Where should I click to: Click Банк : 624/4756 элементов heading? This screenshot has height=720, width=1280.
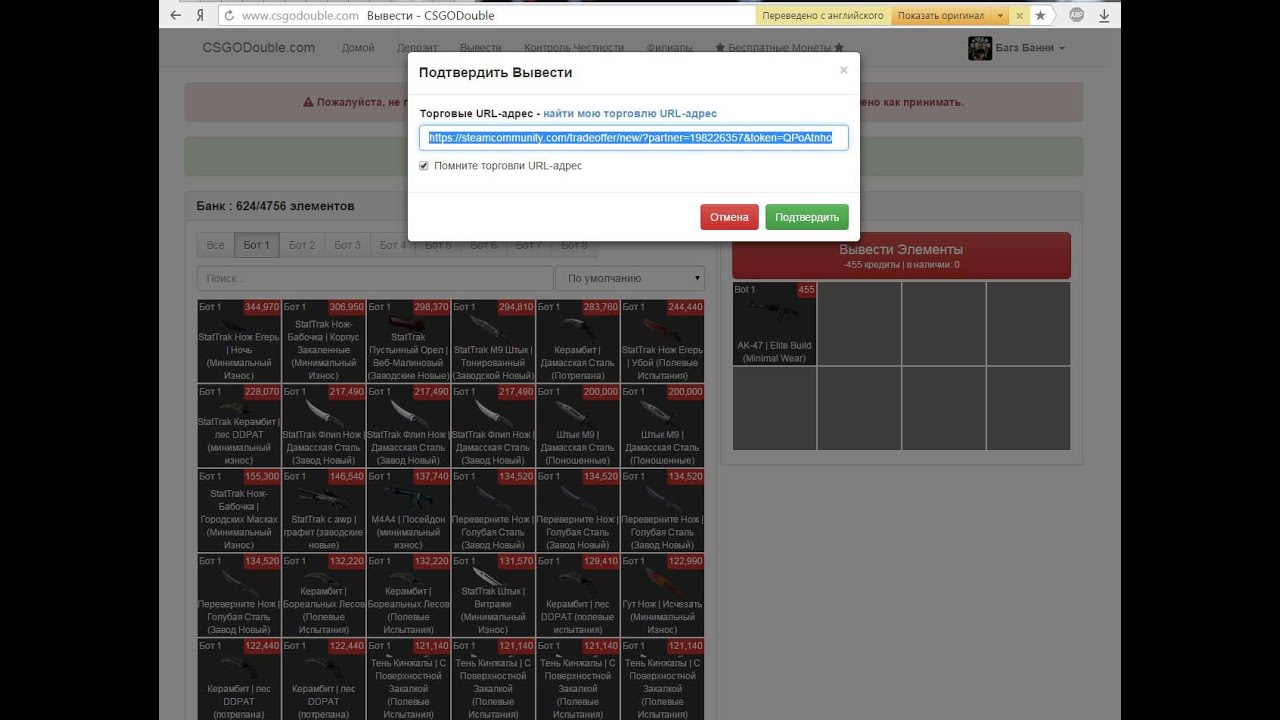(275, 206)
